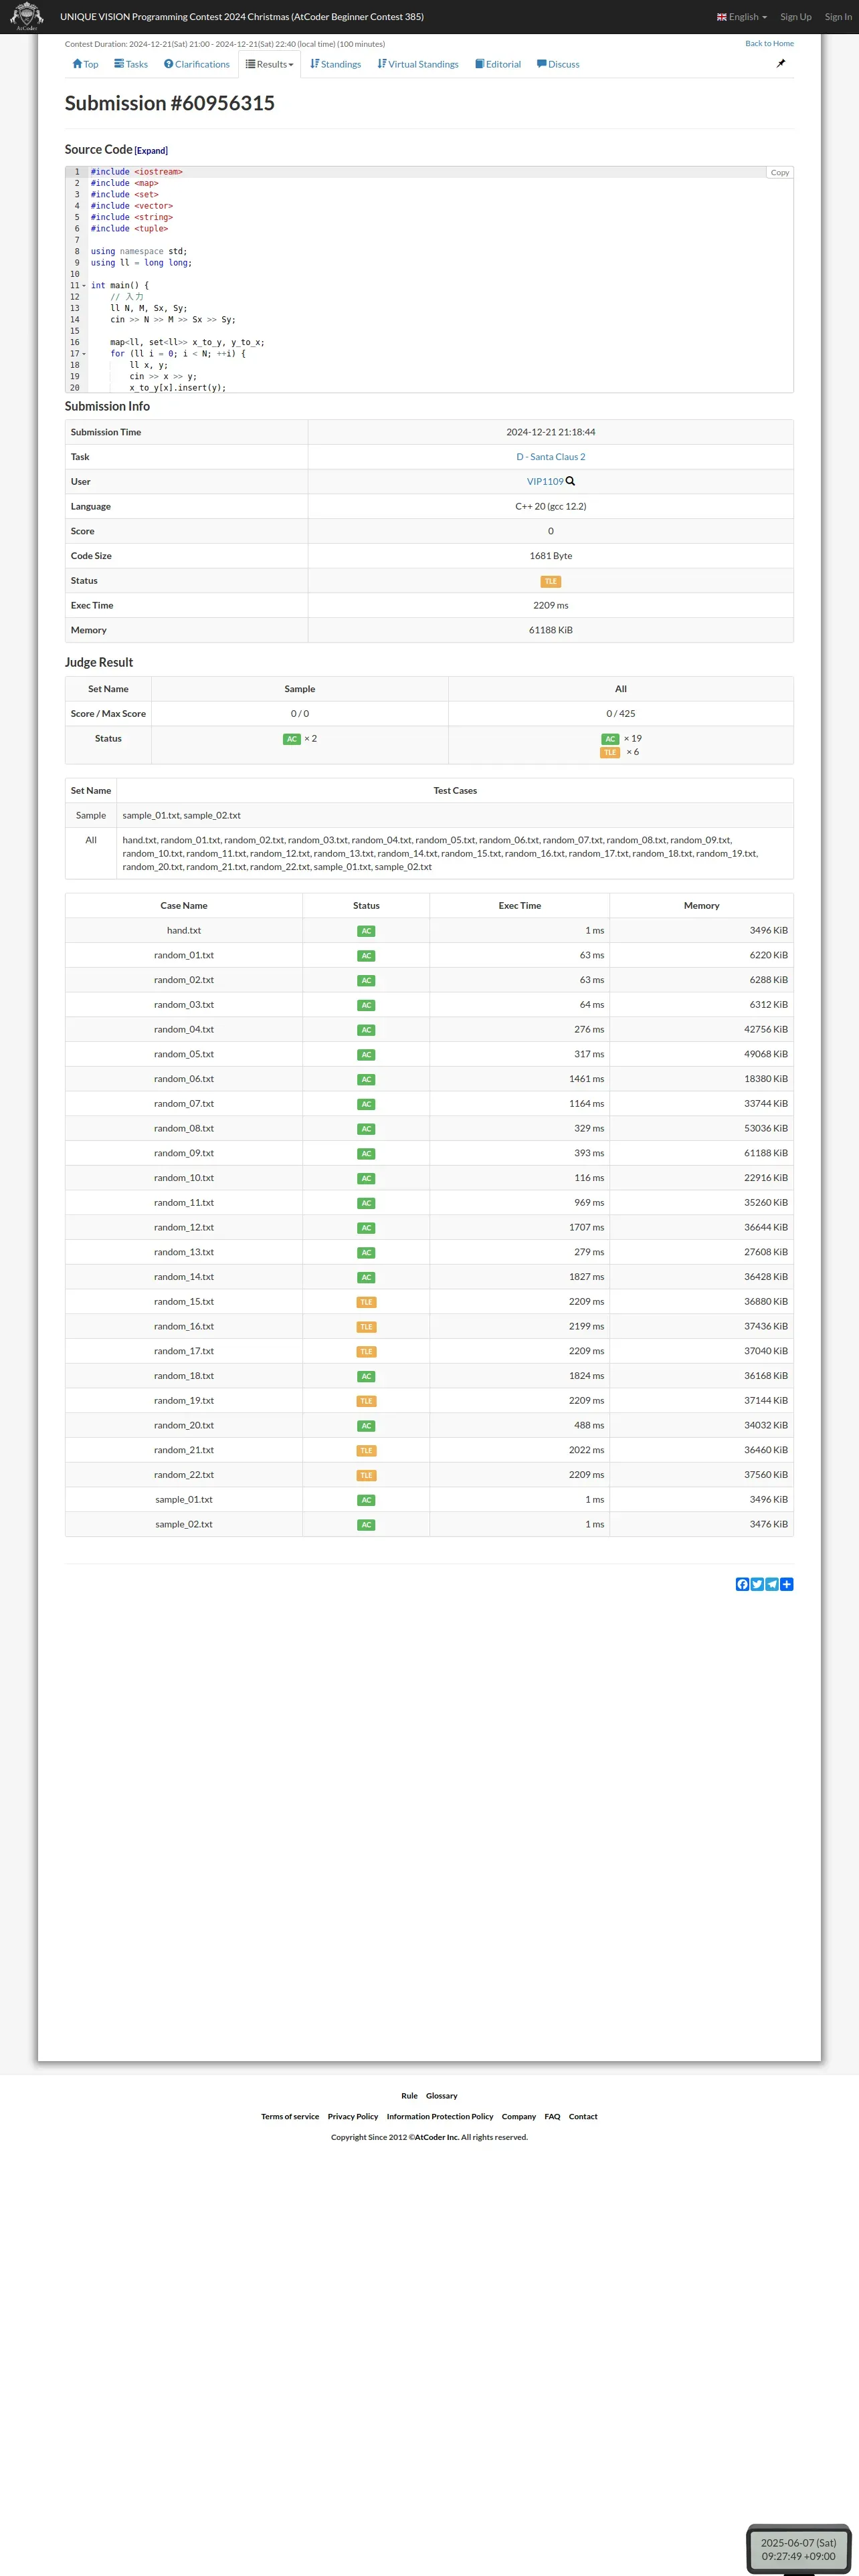
Task: Click Sign Up in the header
Action: pos(796,17)
